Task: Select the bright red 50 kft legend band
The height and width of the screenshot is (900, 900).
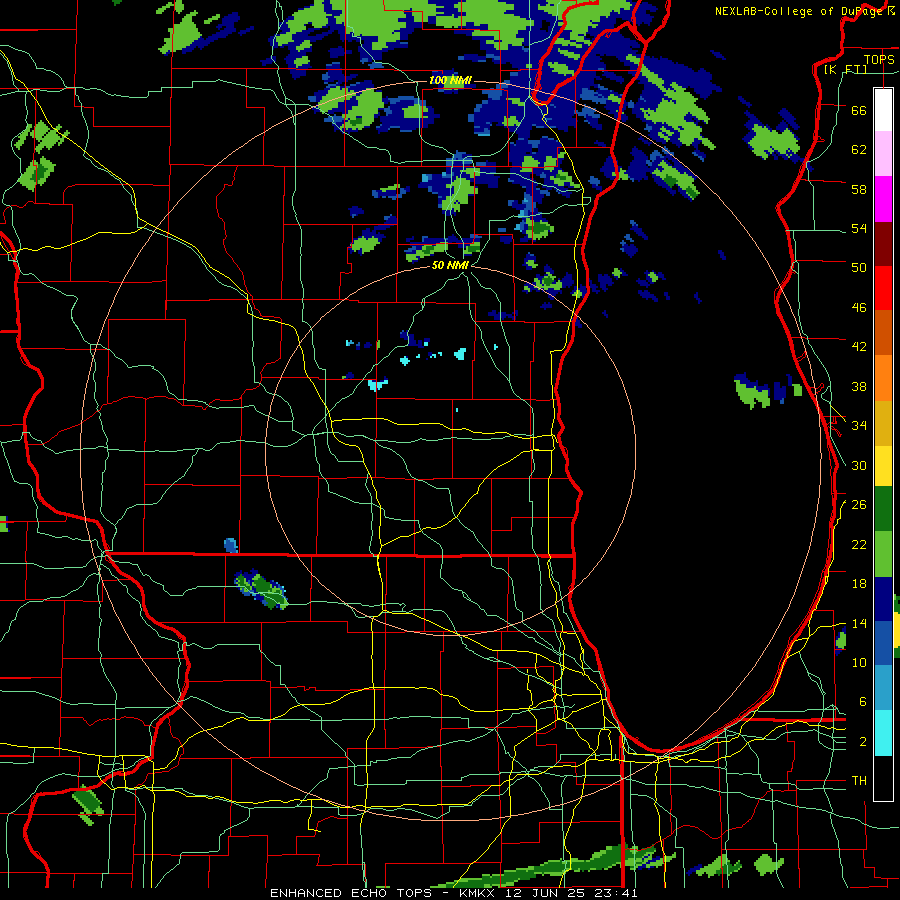Action: [883, 288]
